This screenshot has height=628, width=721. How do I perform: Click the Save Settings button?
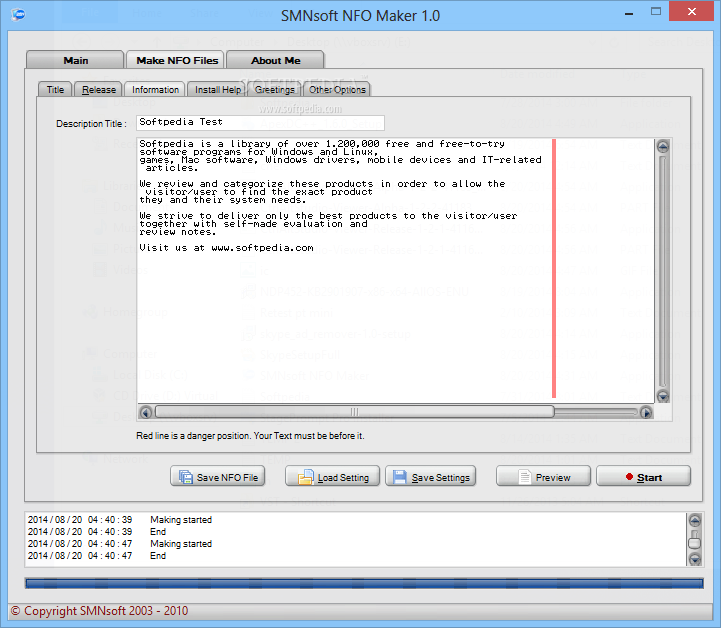(431, 476)
